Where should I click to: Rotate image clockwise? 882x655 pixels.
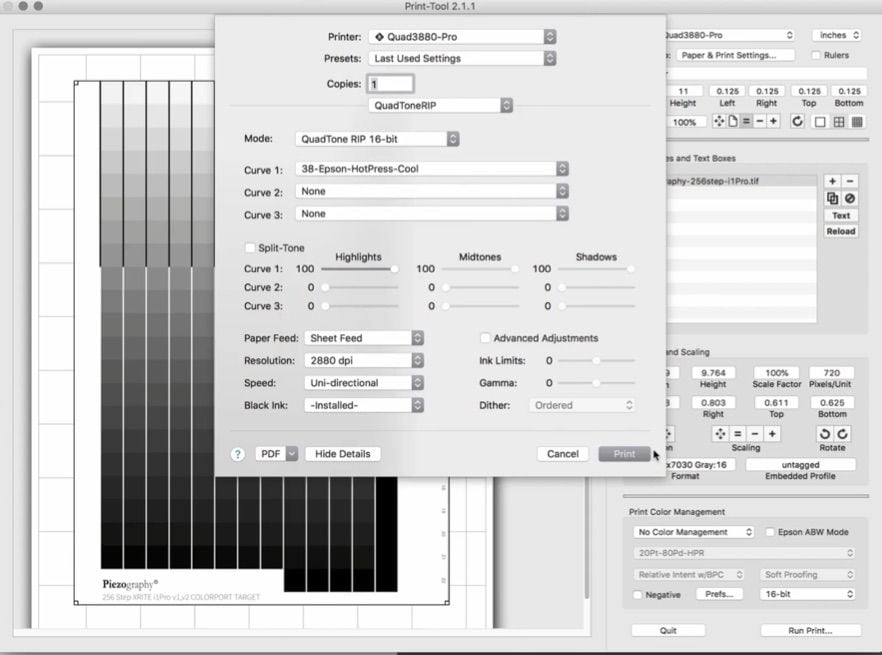pos(843,434)
